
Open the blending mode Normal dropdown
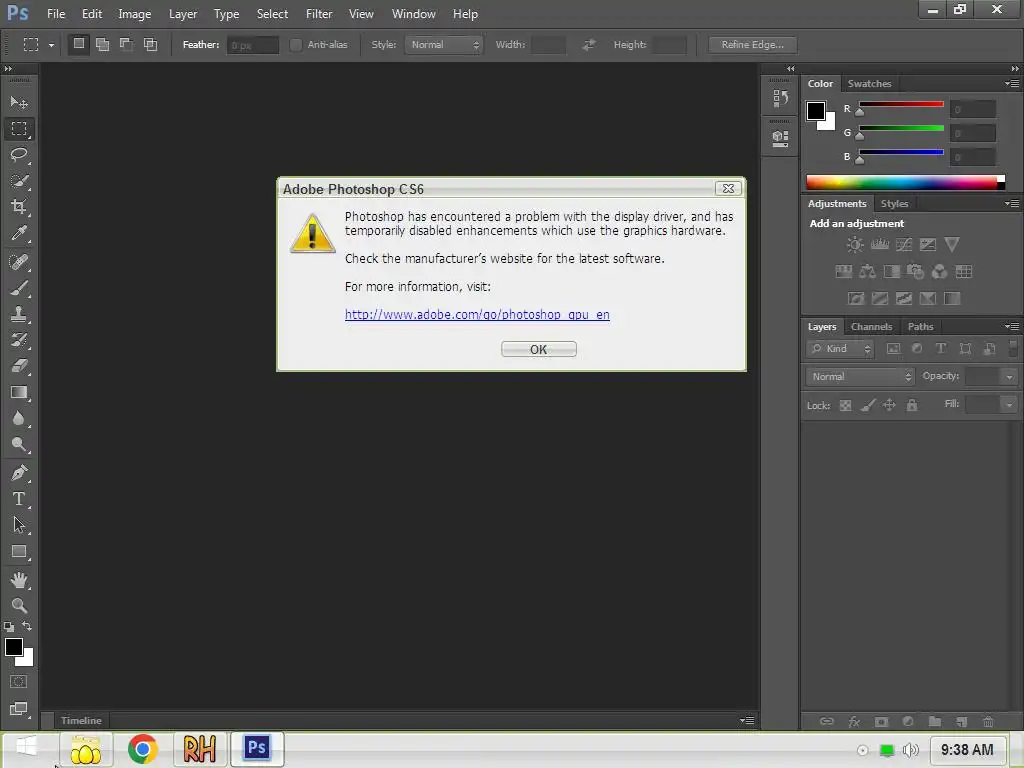pos(859,377)
